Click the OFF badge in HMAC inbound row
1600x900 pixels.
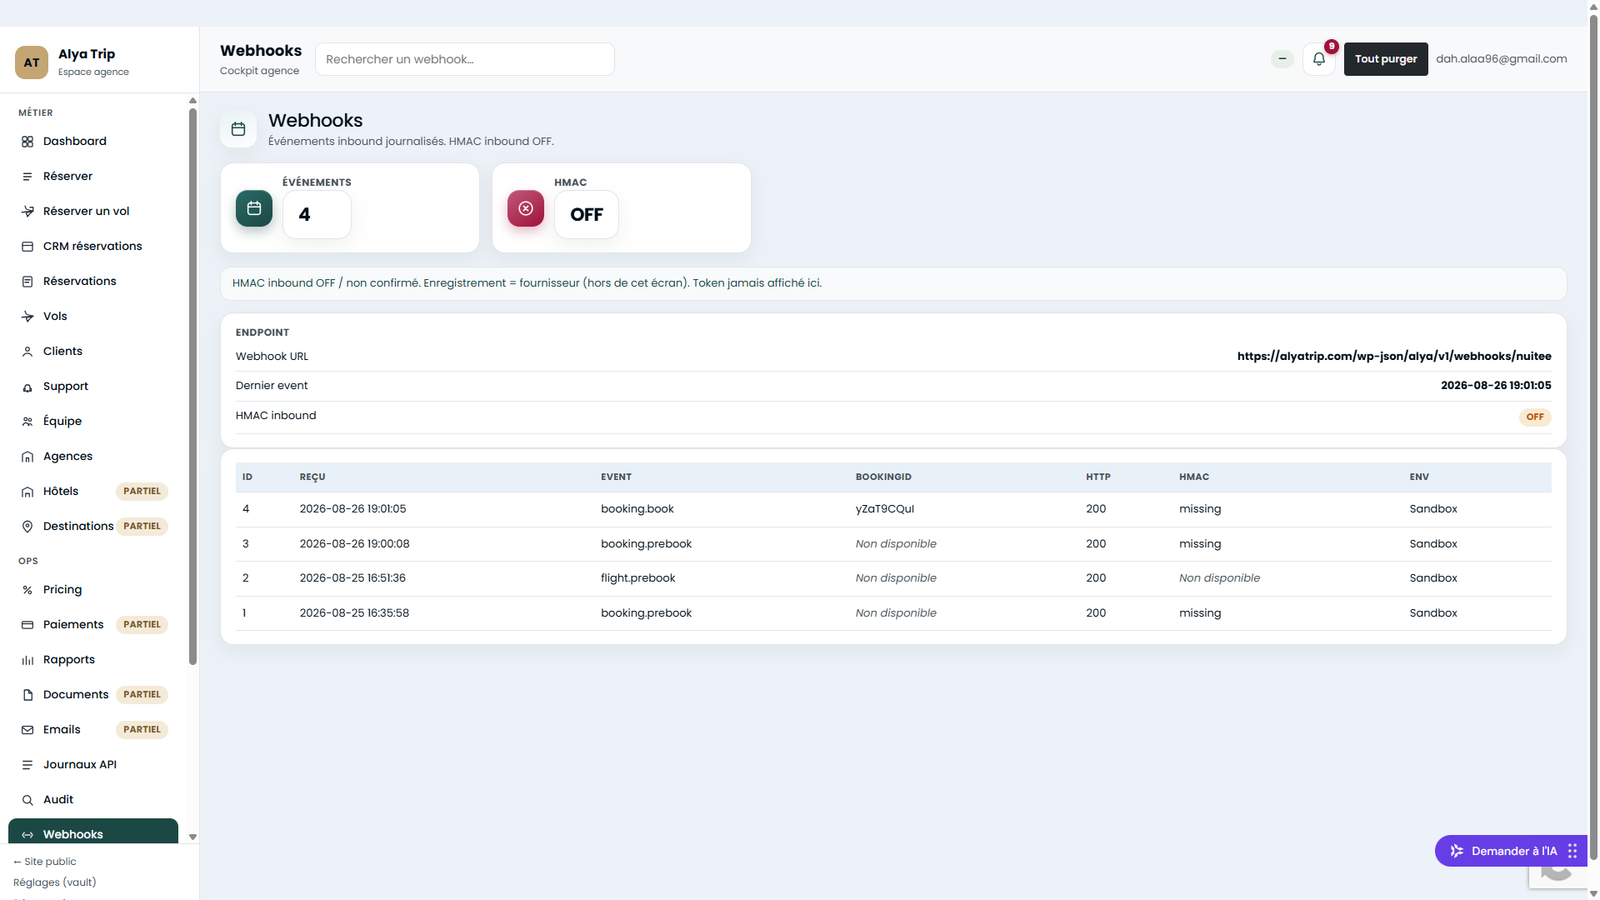point(1535,417)
